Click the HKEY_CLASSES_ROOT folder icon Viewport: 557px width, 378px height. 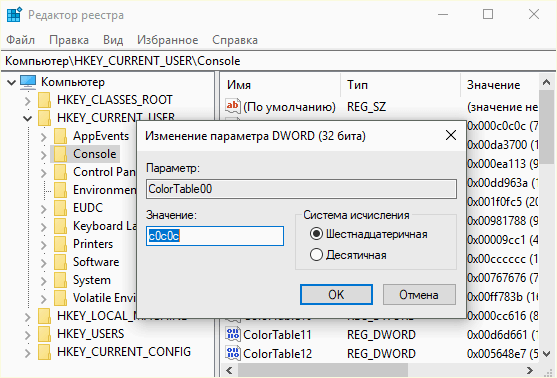pos(45,100)
